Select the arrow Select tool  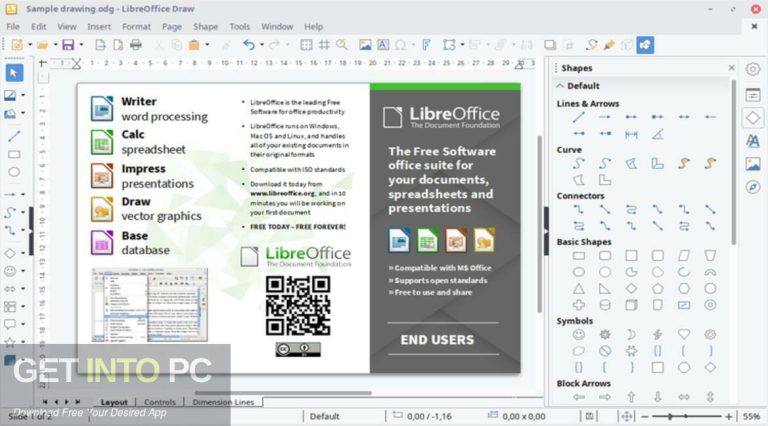[x=14, y=72]
